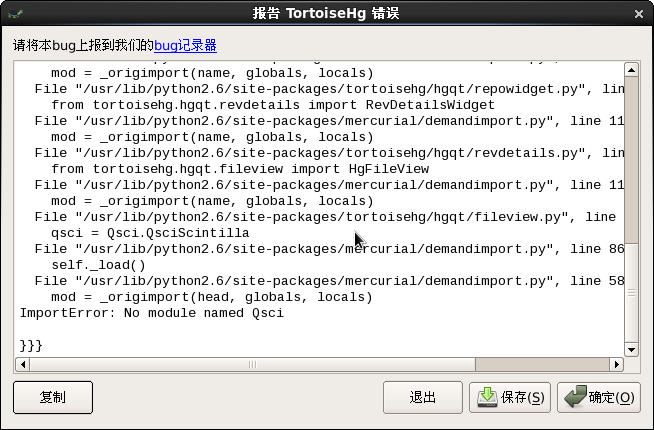Click the horizontal scrollbar left arrow
Screen dimensions: 654x430
point(23,365)
